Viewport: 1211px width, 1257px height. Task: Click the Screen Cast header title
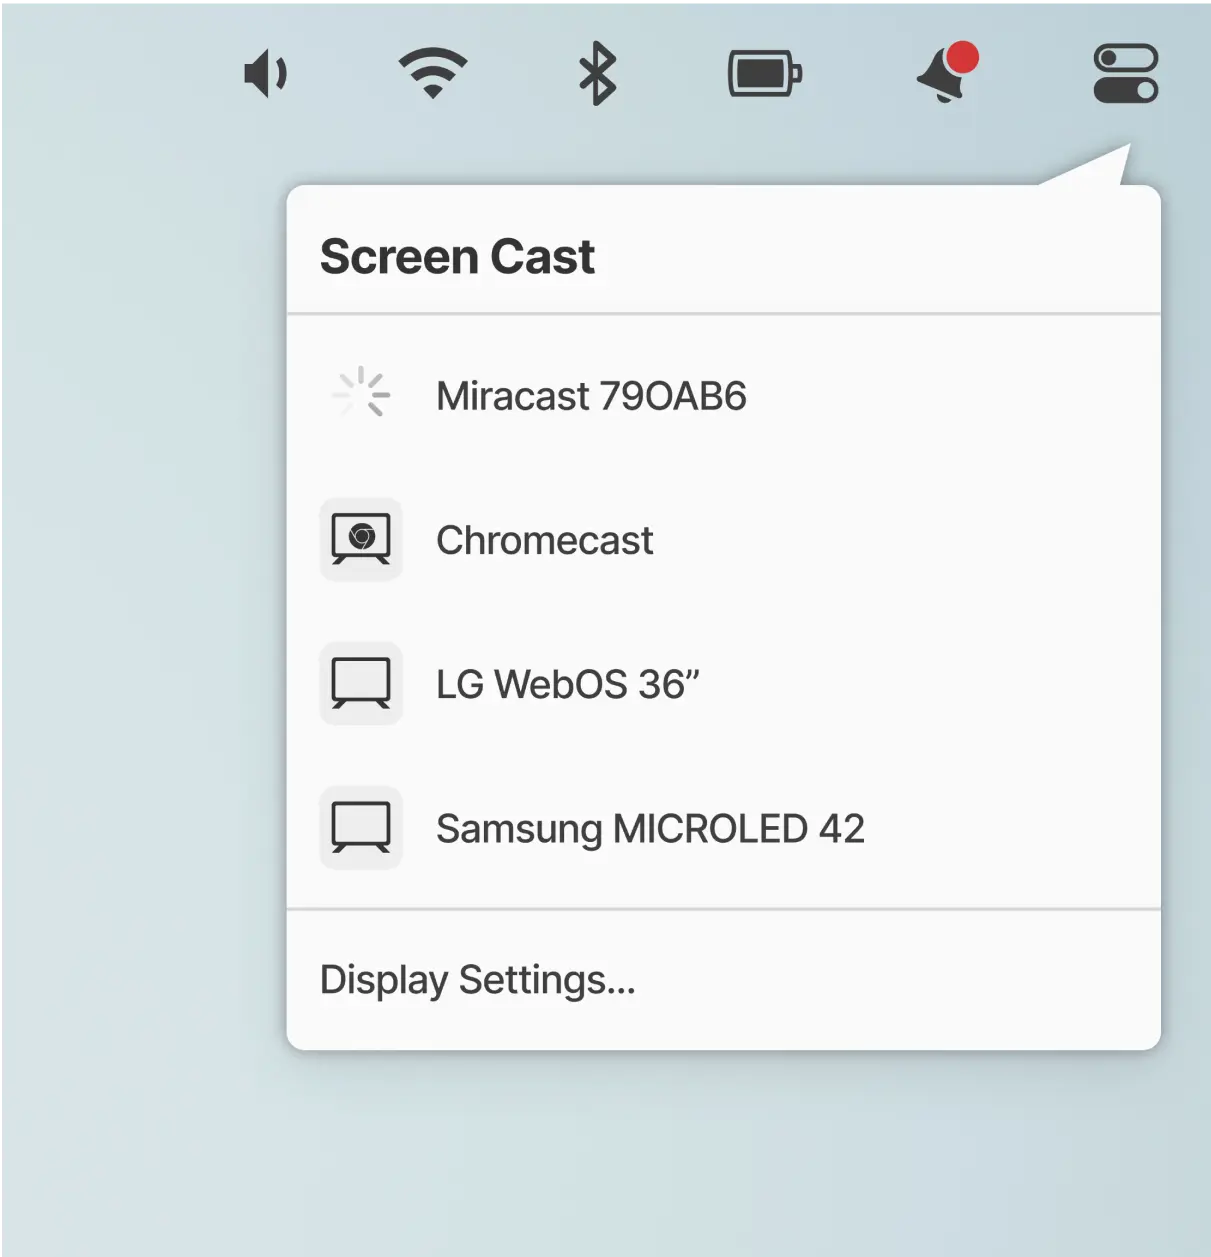pos(457,257)
